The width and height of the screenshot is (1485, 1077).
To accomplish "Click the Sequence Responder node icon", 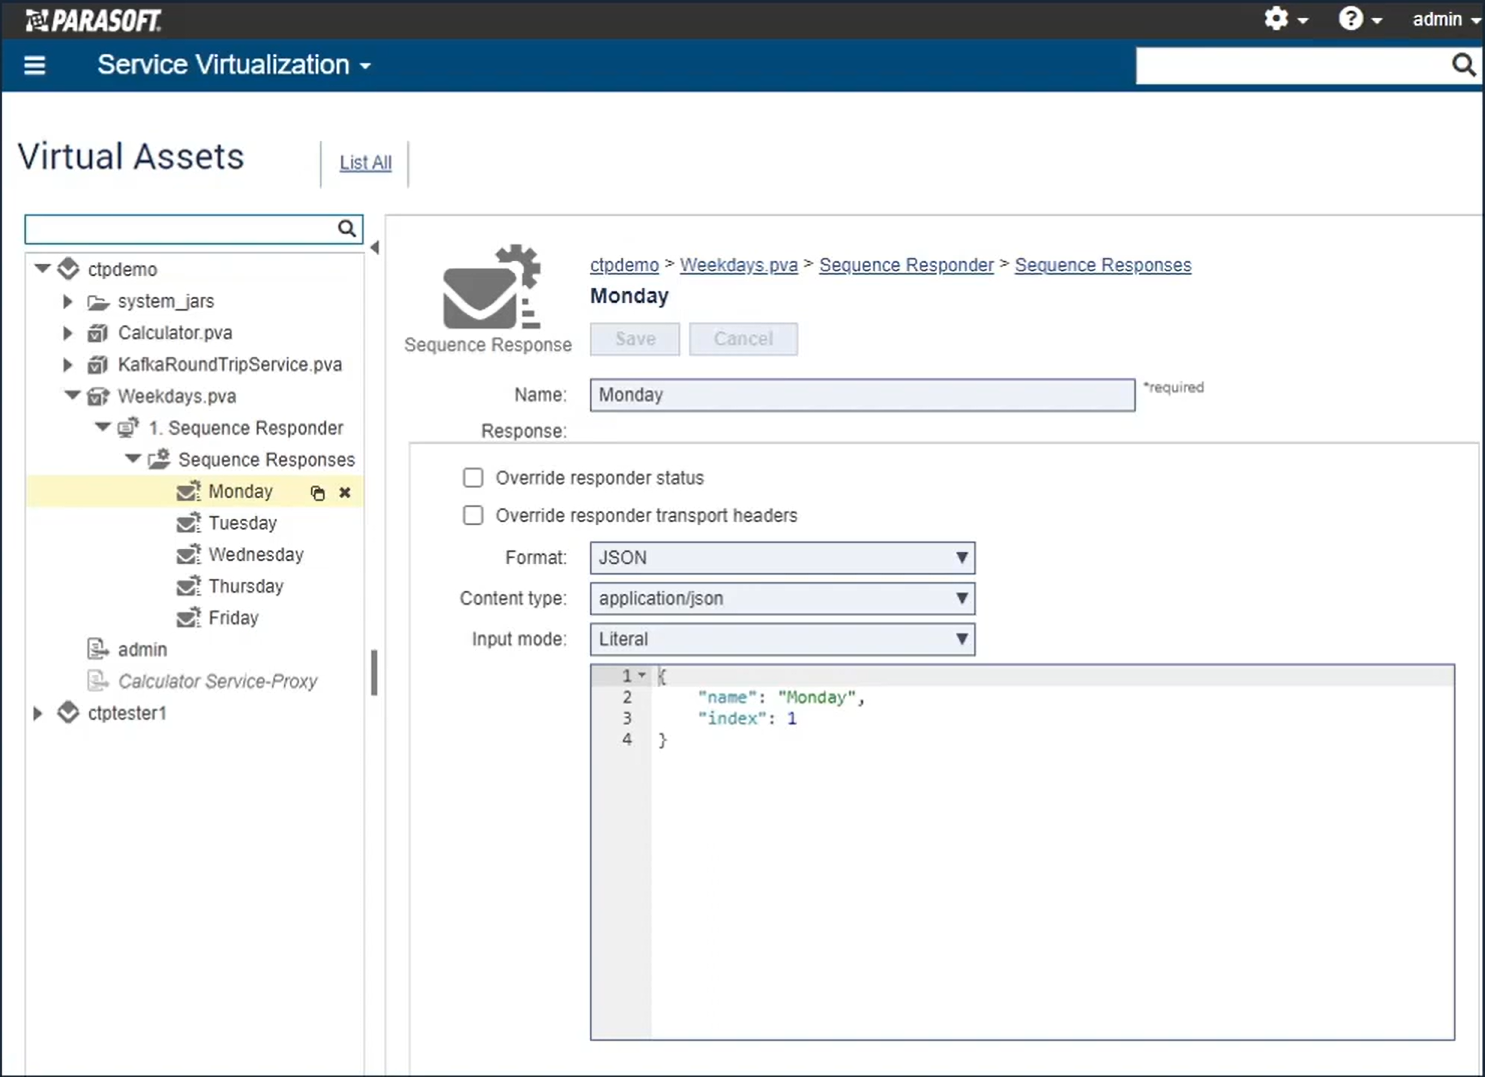I will click(128, 428).
